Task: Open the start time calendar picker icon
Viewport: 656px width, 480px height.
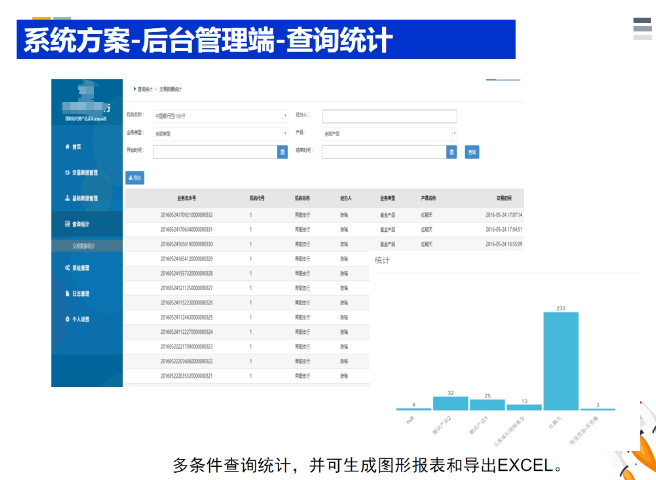Action: tap(282, 152)
